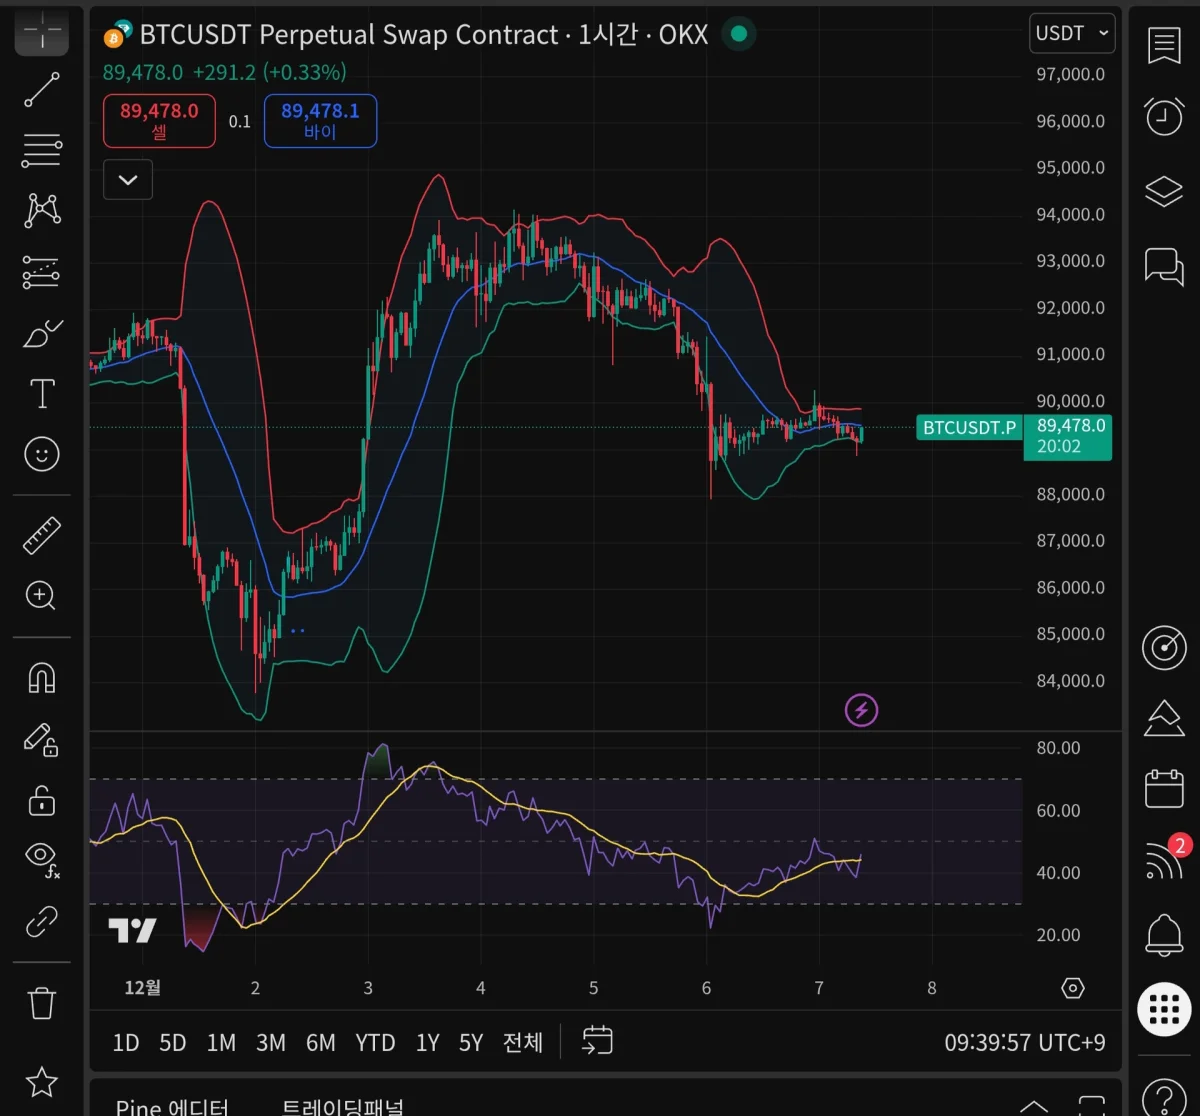Toggle stay-in-drawing-mode pencil lock
Screen dimensions: 1200x1116
point(42,740)
